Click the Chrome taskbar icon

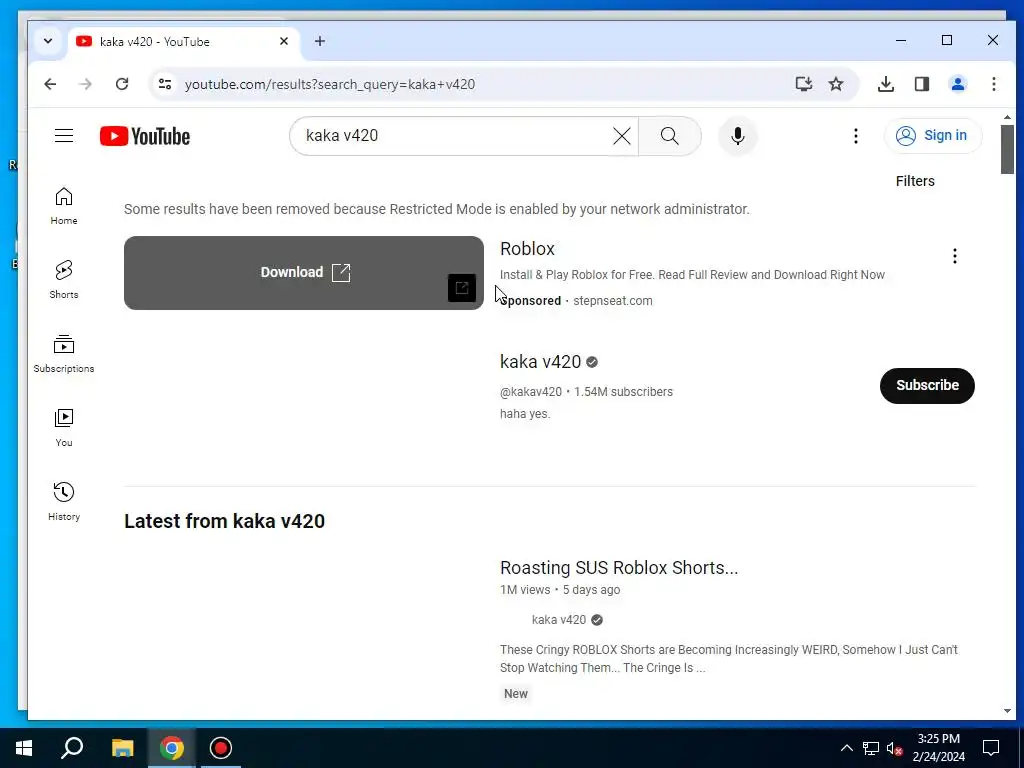(172, 748)
